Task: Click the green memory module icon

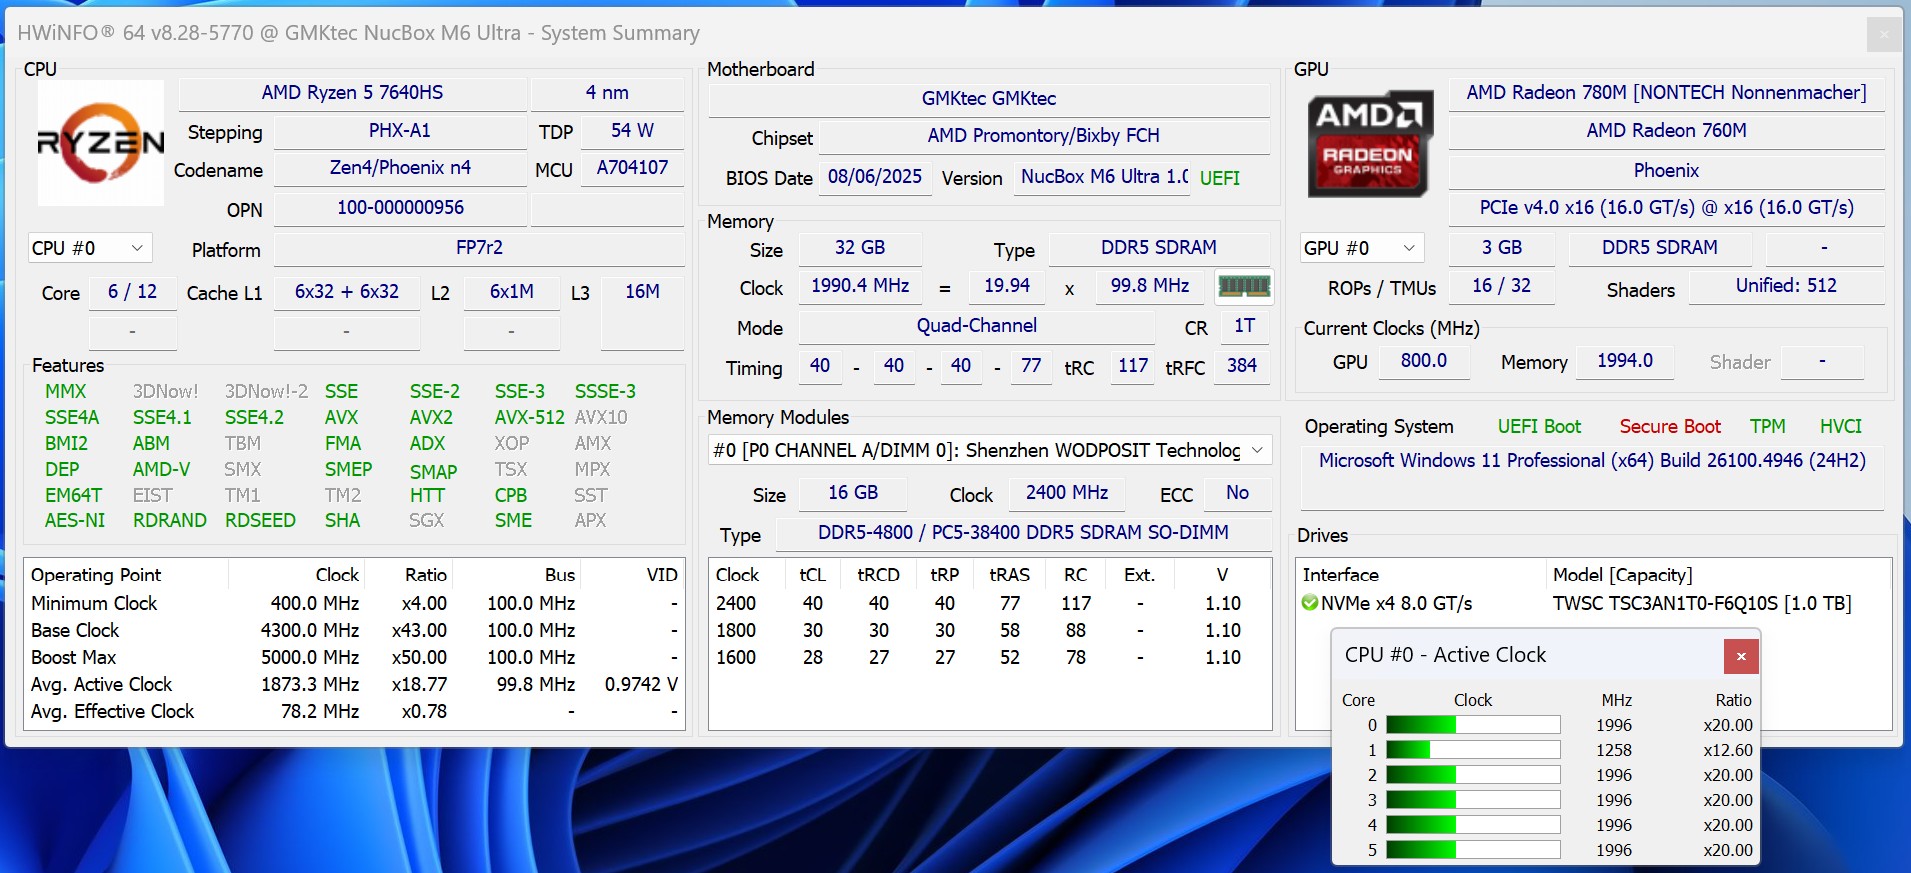Action: pyautogui.click(x=1243, y=287)
